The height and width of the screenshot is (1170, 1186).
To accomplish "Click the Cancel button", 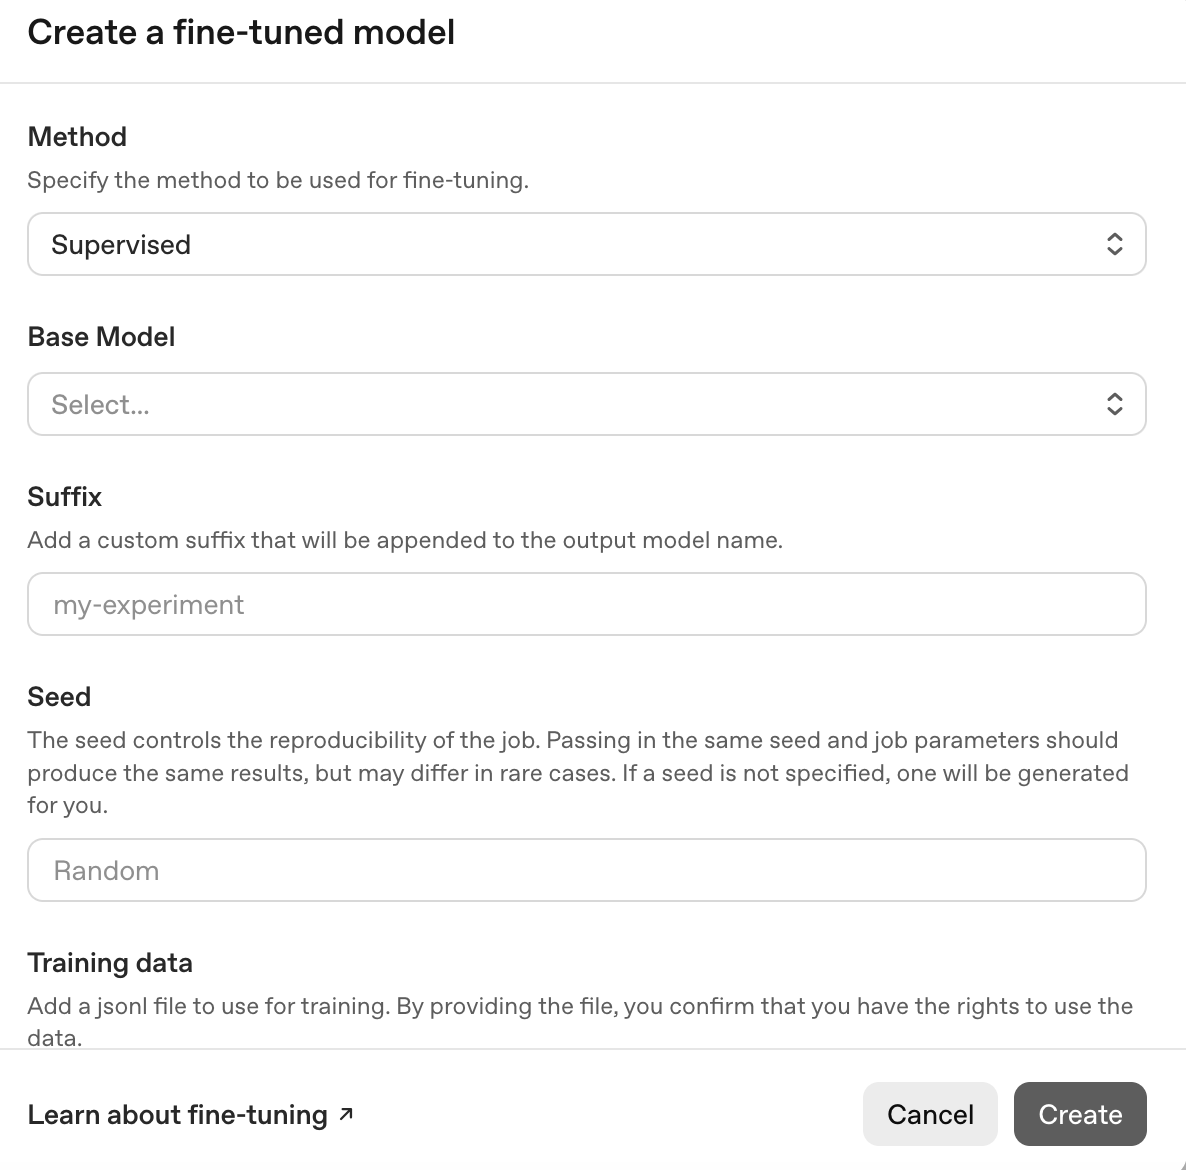I will point(930,1113).
